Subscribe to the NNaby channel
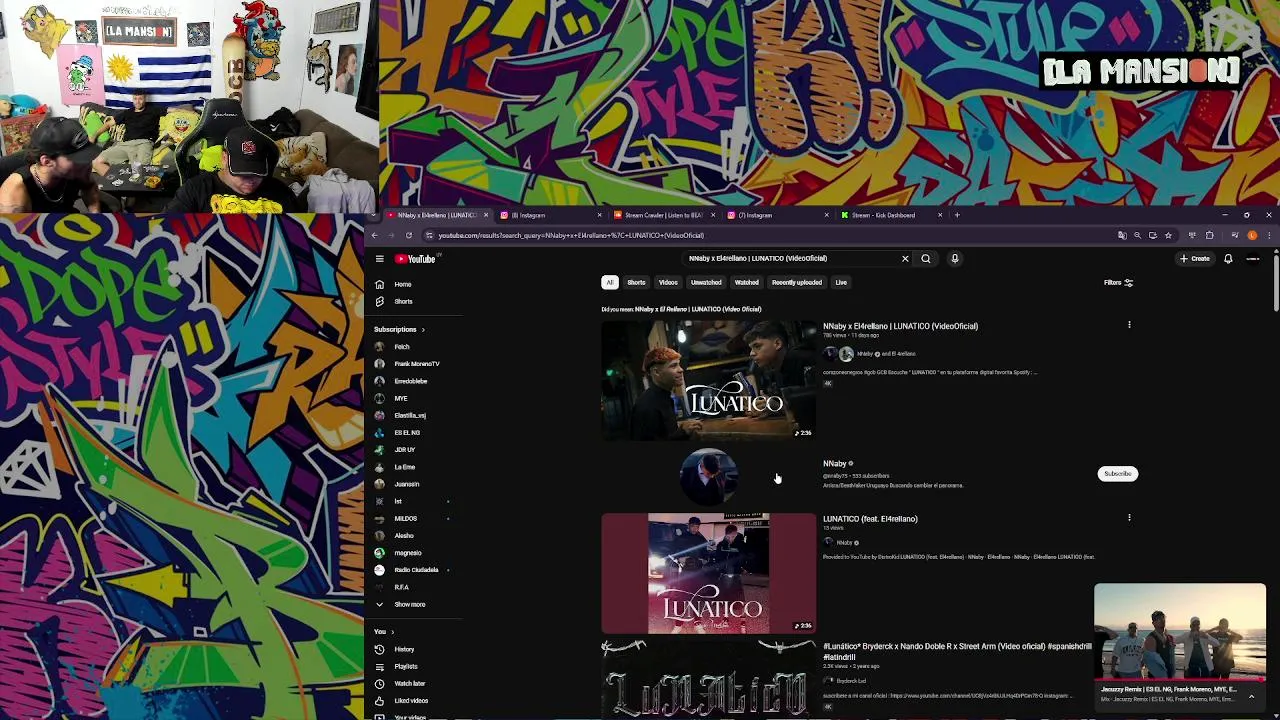1280x720 pixels. [x=1117, y=474]
